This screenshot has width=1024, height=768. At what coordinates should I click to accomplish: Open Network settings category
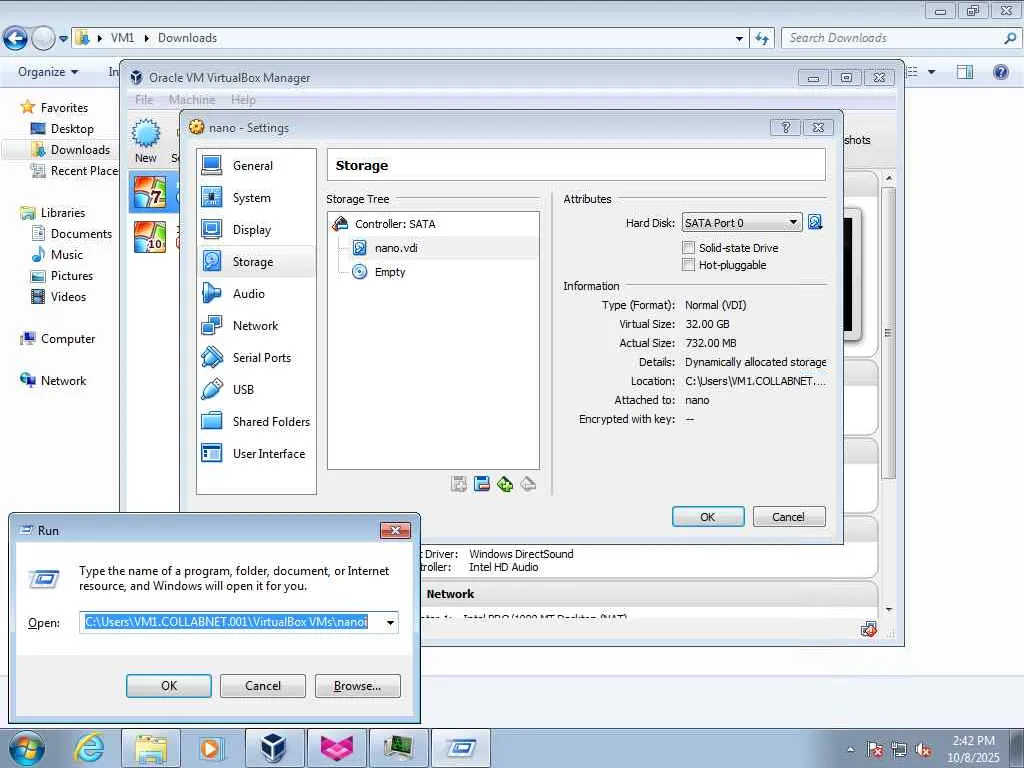pyautogui.click(x=255, y=326)
